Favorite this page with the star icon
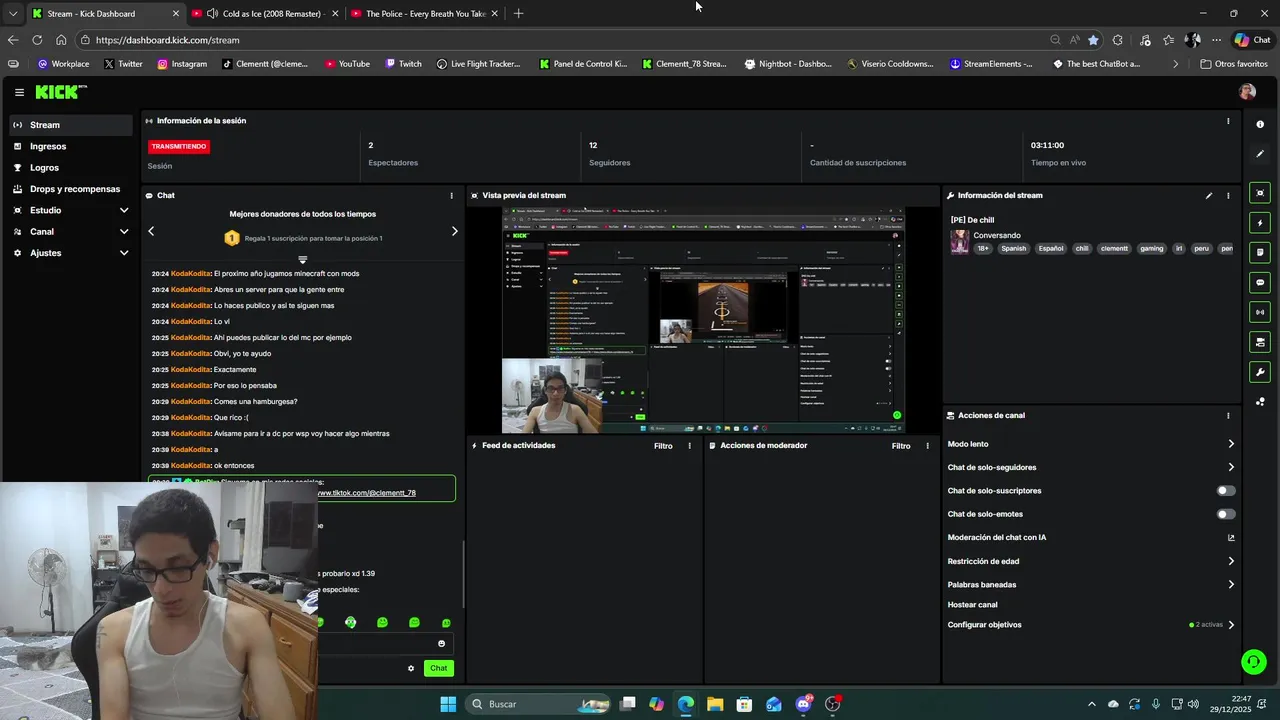The width and height of the screenshot is (1280, 720). (x=1093, y=40)
